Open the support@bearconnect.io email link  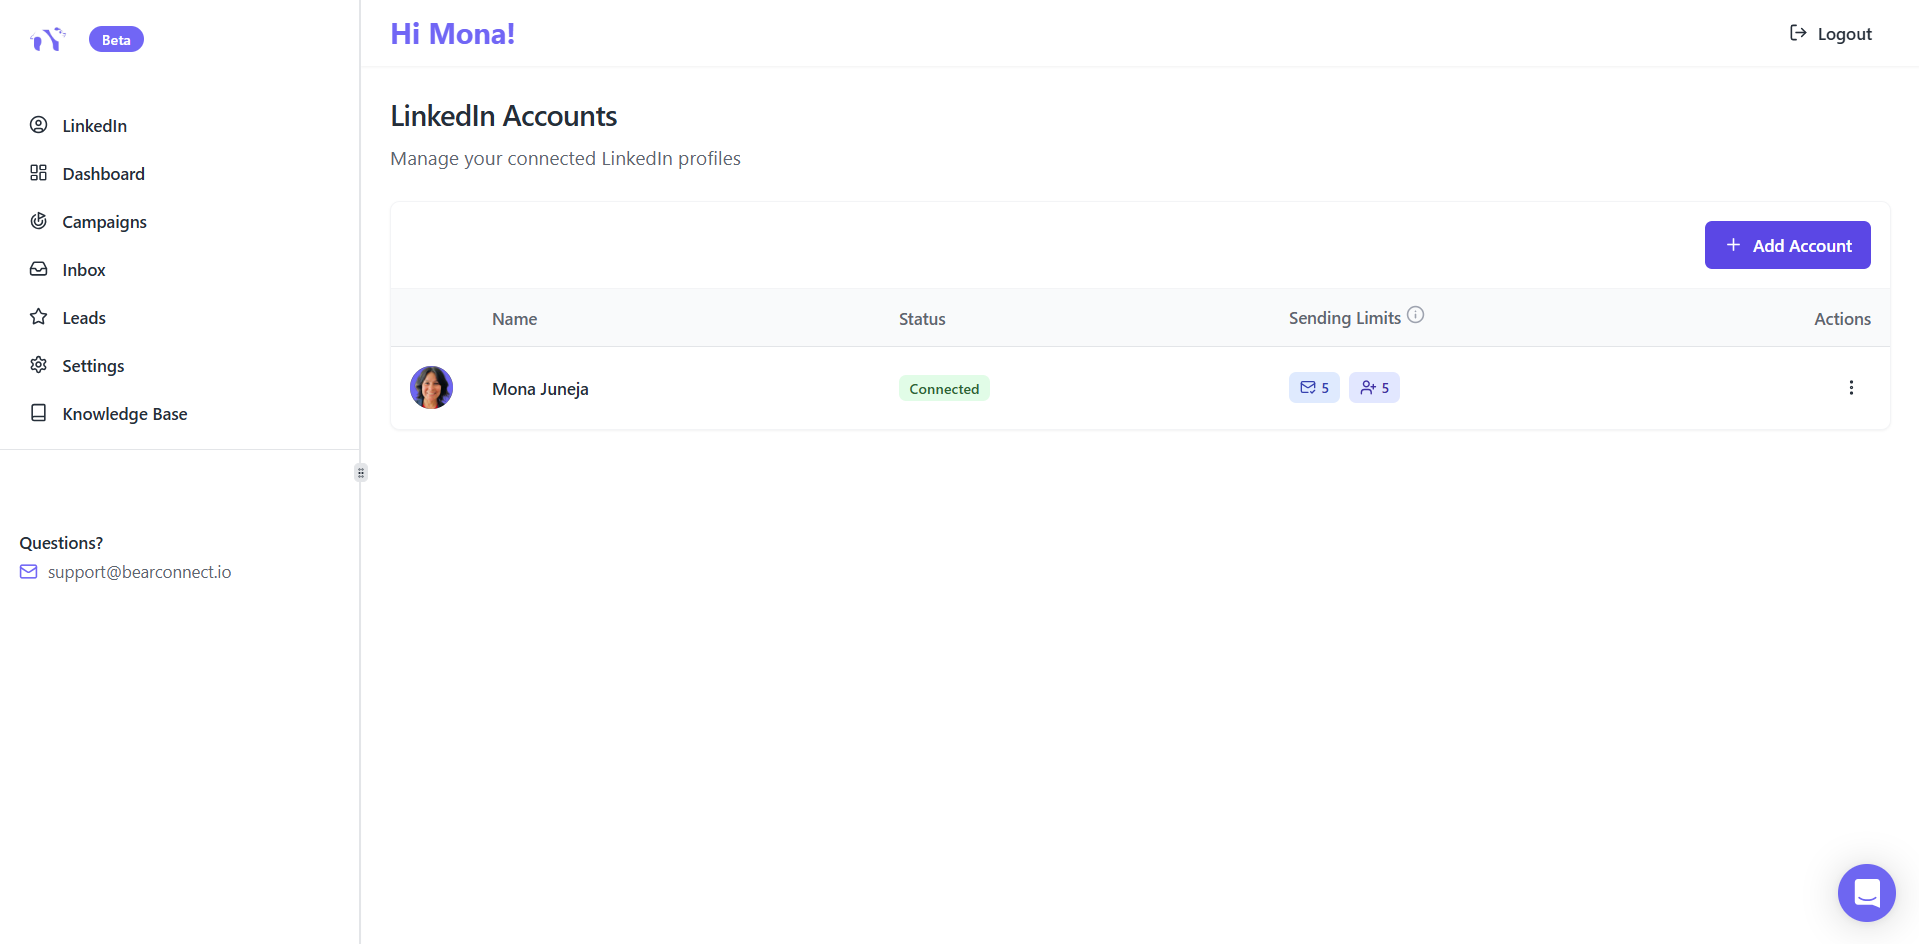139,571
